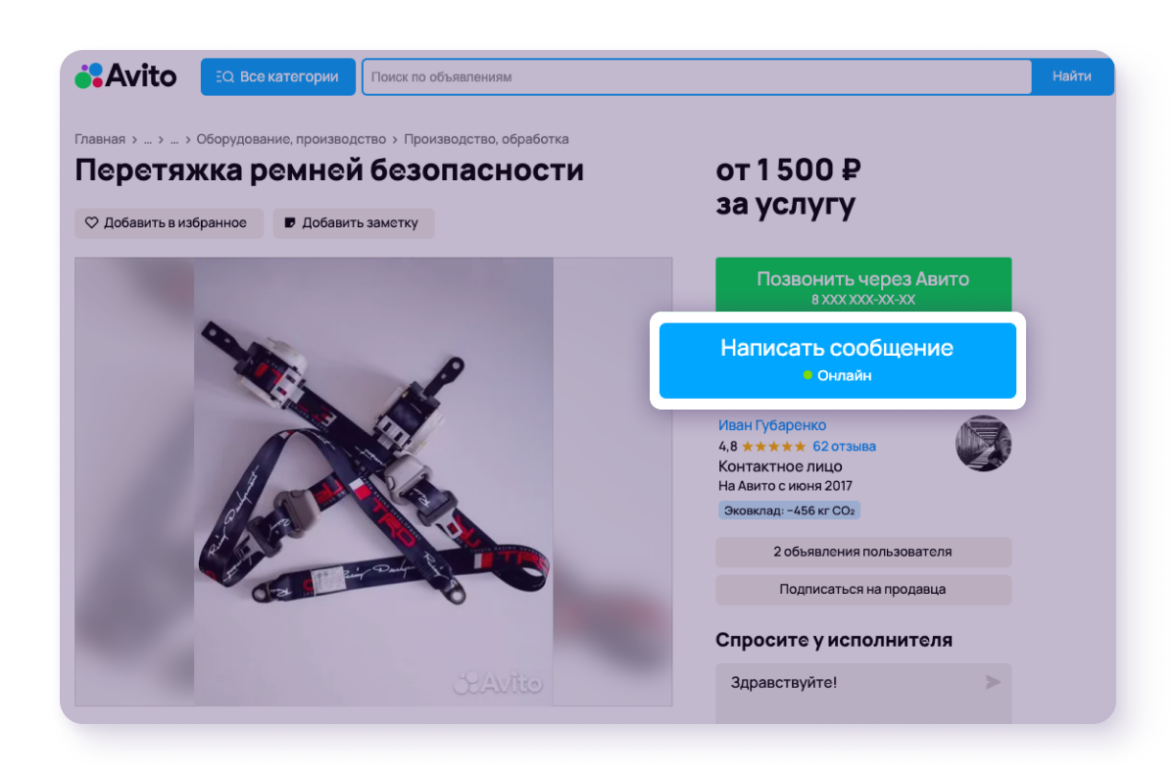The image size is (1176, 774).
Task: Go to Главная breadcrumb
Action: point(100,139)
